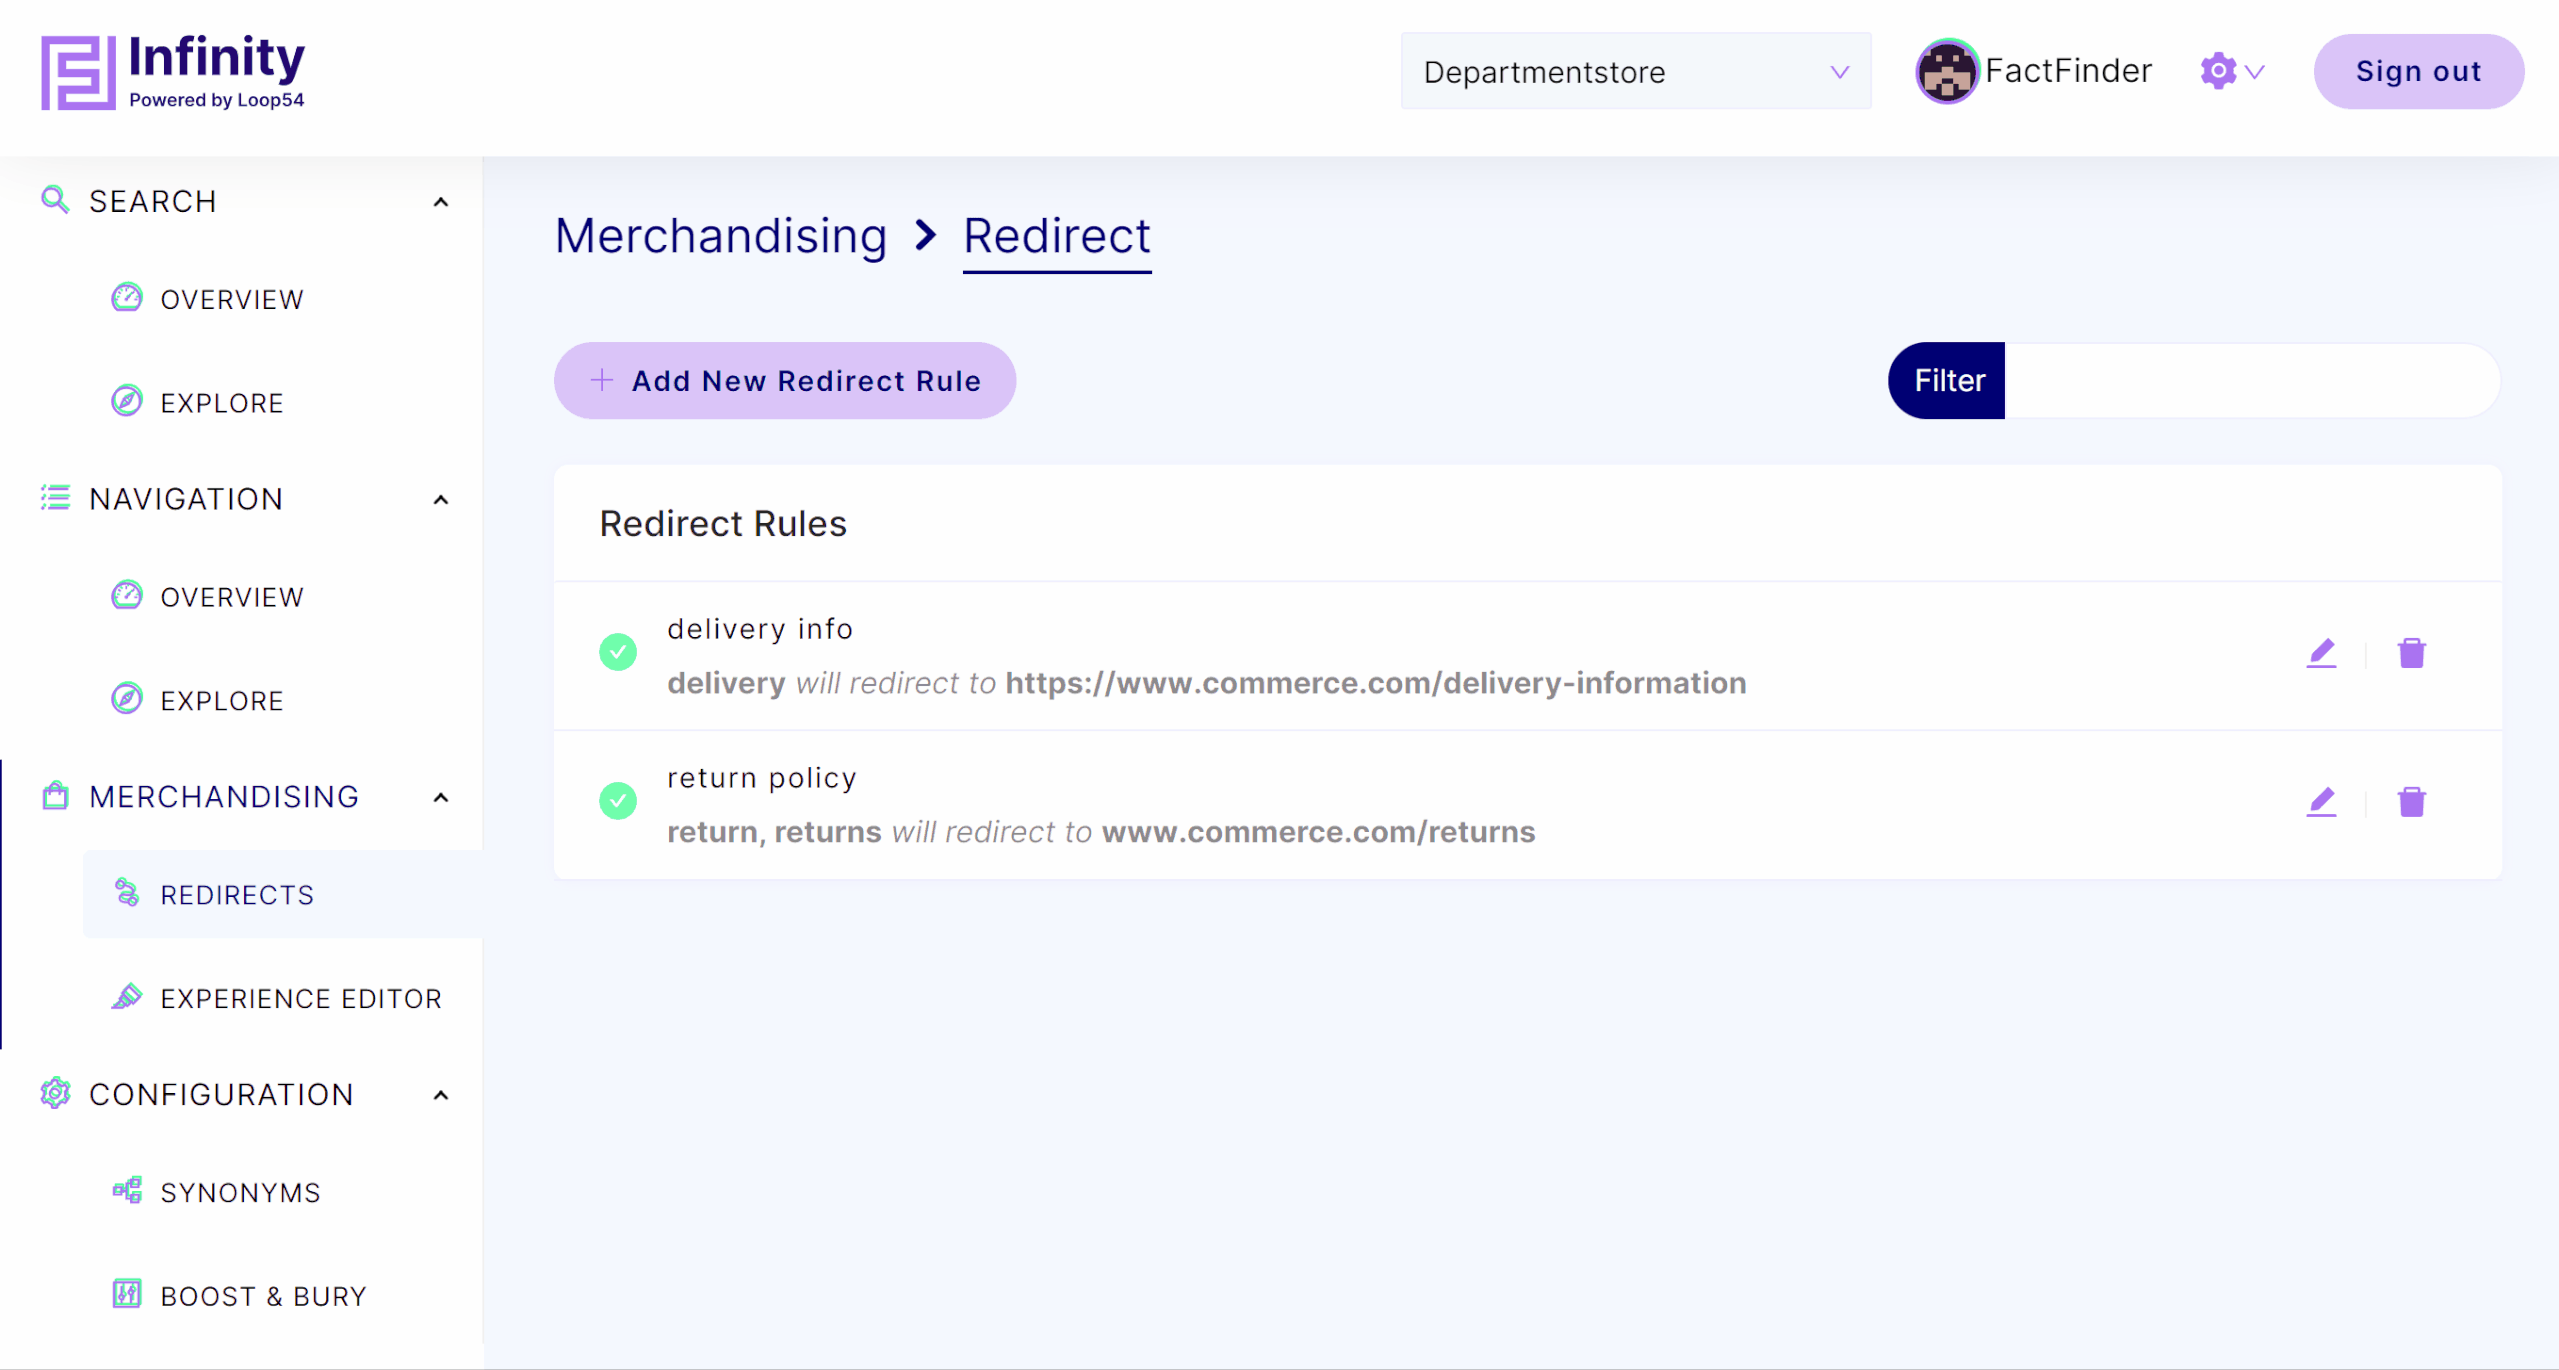Toggle return policy rule active status
This screenshot has height=1370, width=2559.
[x=618, y=801]
